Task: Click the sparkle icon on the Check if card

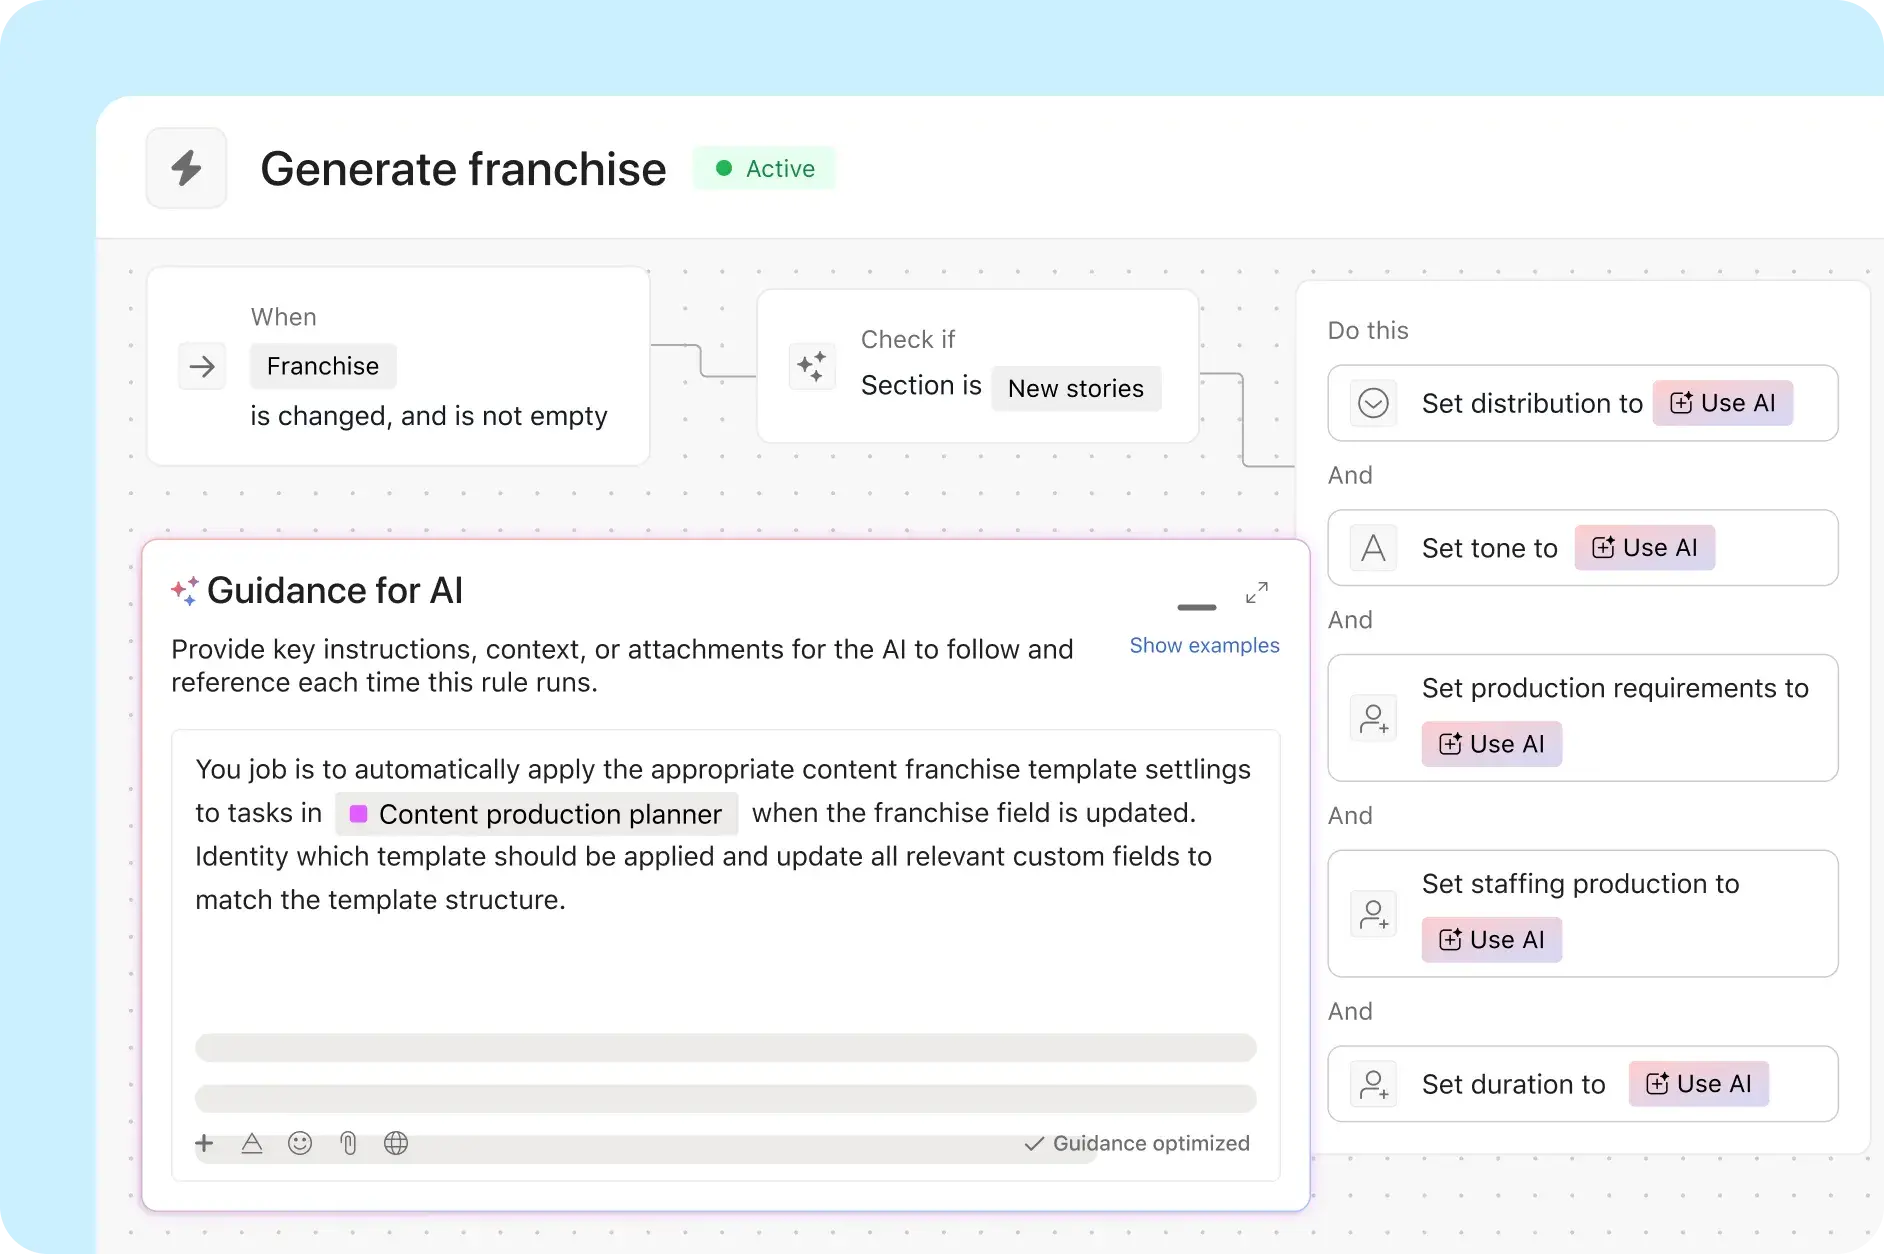Action: pyautogui.click(x=812, y=366)
